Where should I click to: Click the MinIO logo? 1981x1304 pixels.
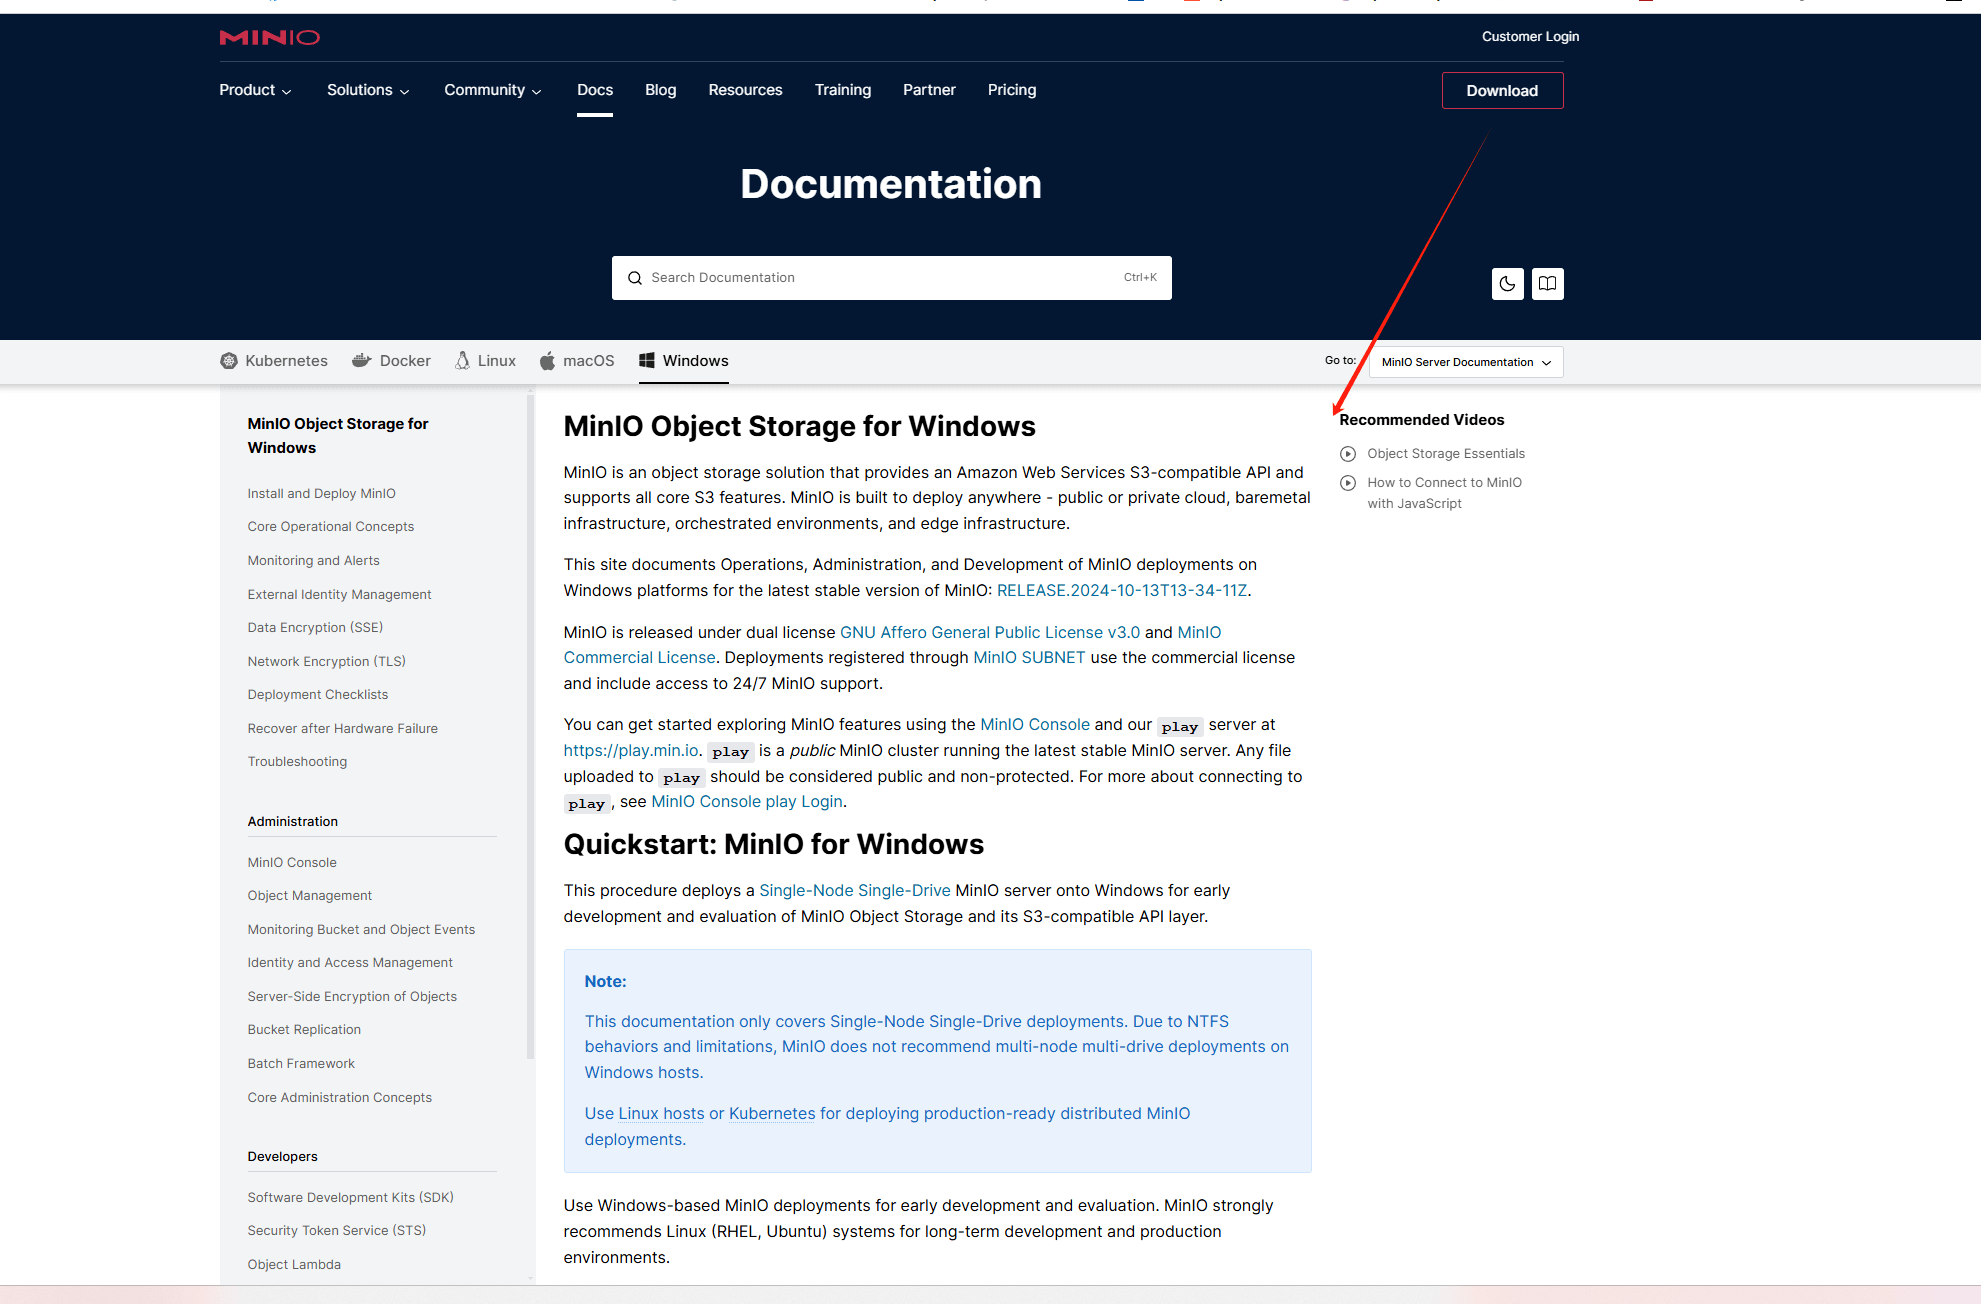(x=269, y=37)
